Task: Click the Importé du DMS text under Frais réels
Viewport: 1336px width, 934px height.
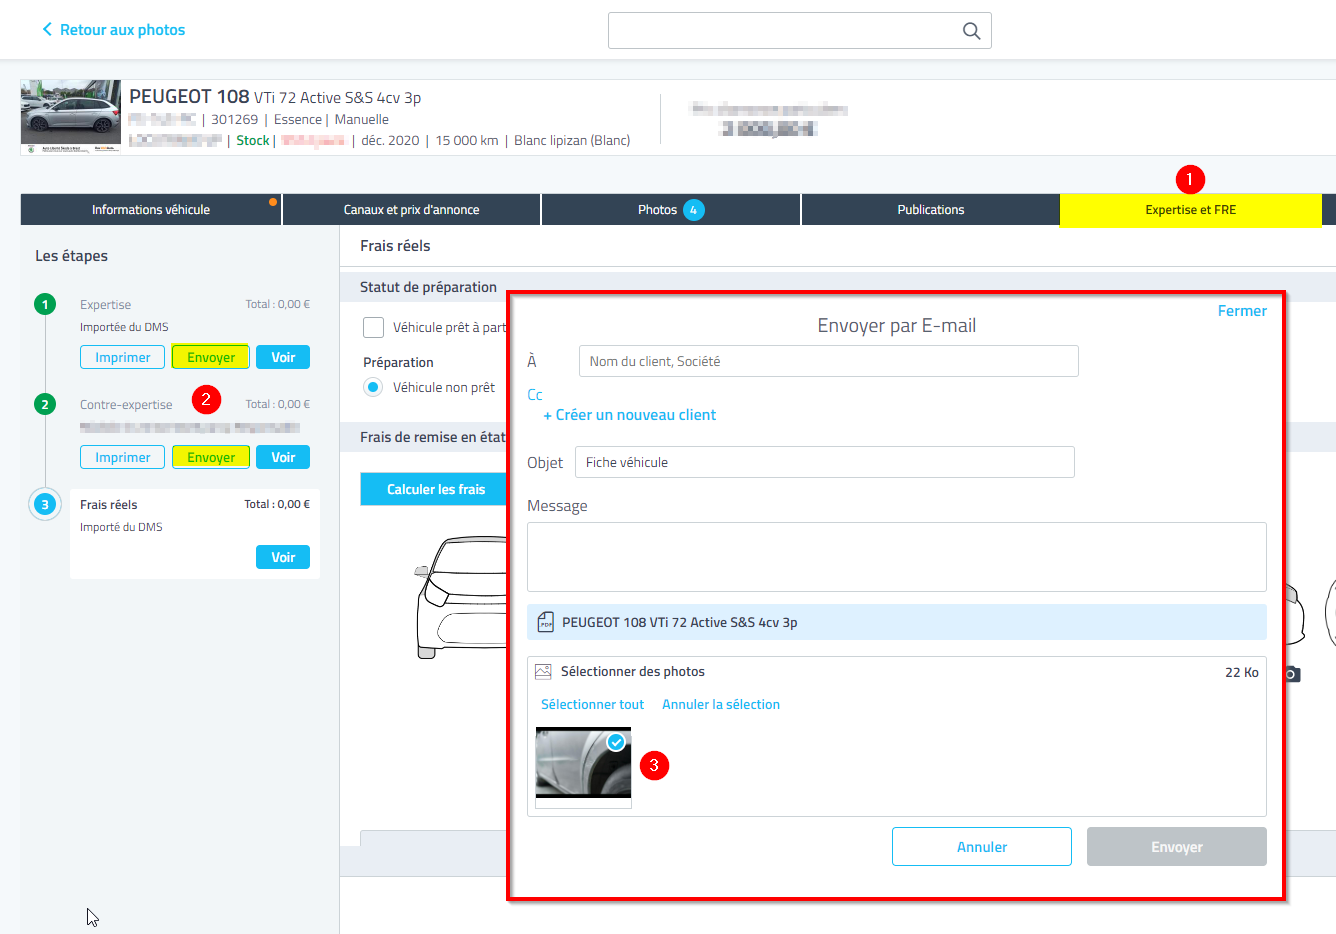Action: (121, 527)
